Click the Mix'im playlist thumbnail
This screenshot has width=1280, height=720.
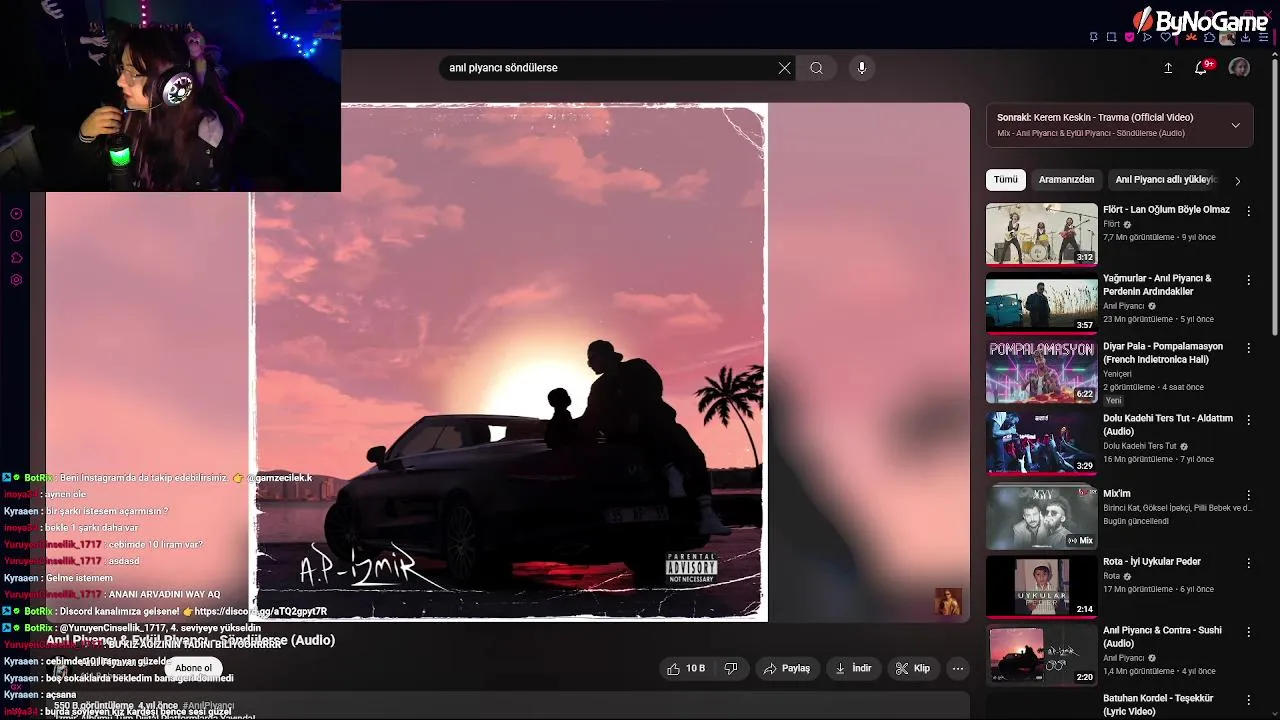coord(1041,517)
